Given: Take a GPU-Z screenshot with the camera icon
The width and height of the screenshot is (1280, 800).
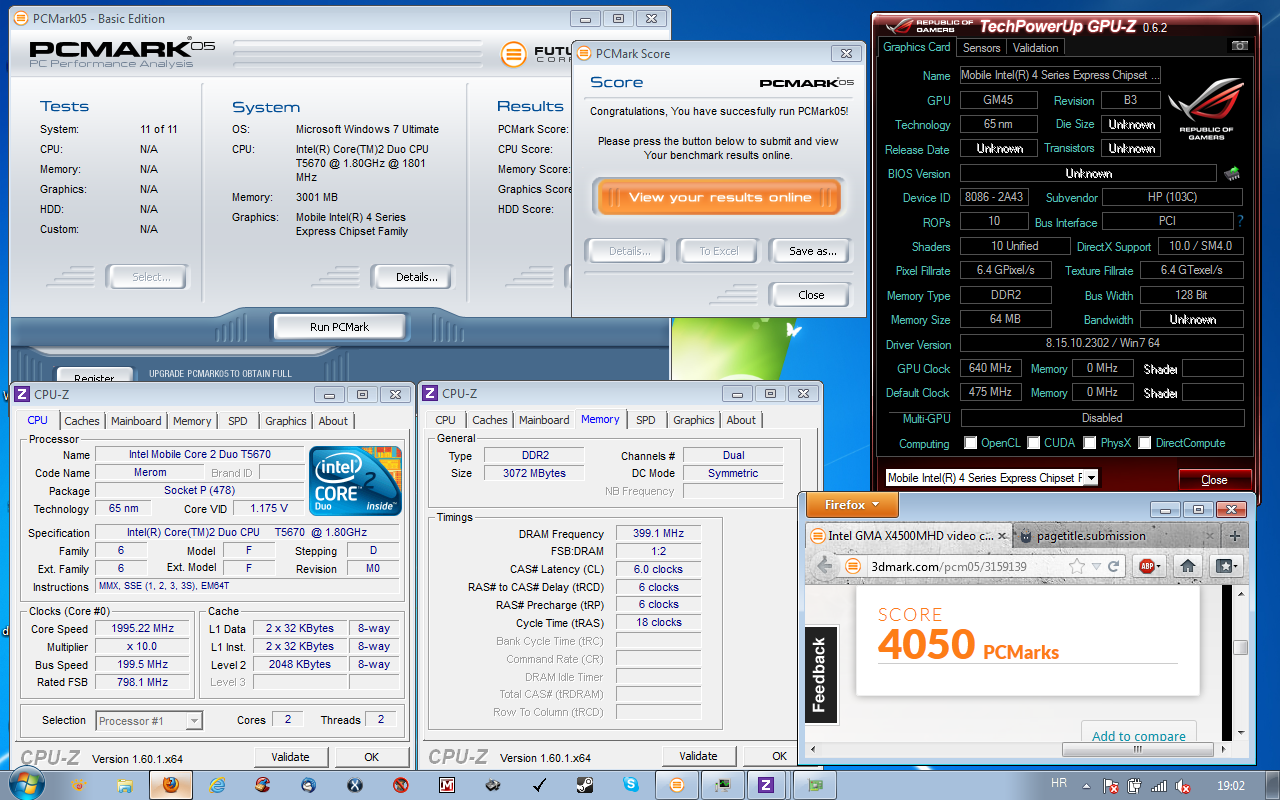Looking at the screenshot, I should (x=1240, y=47).
